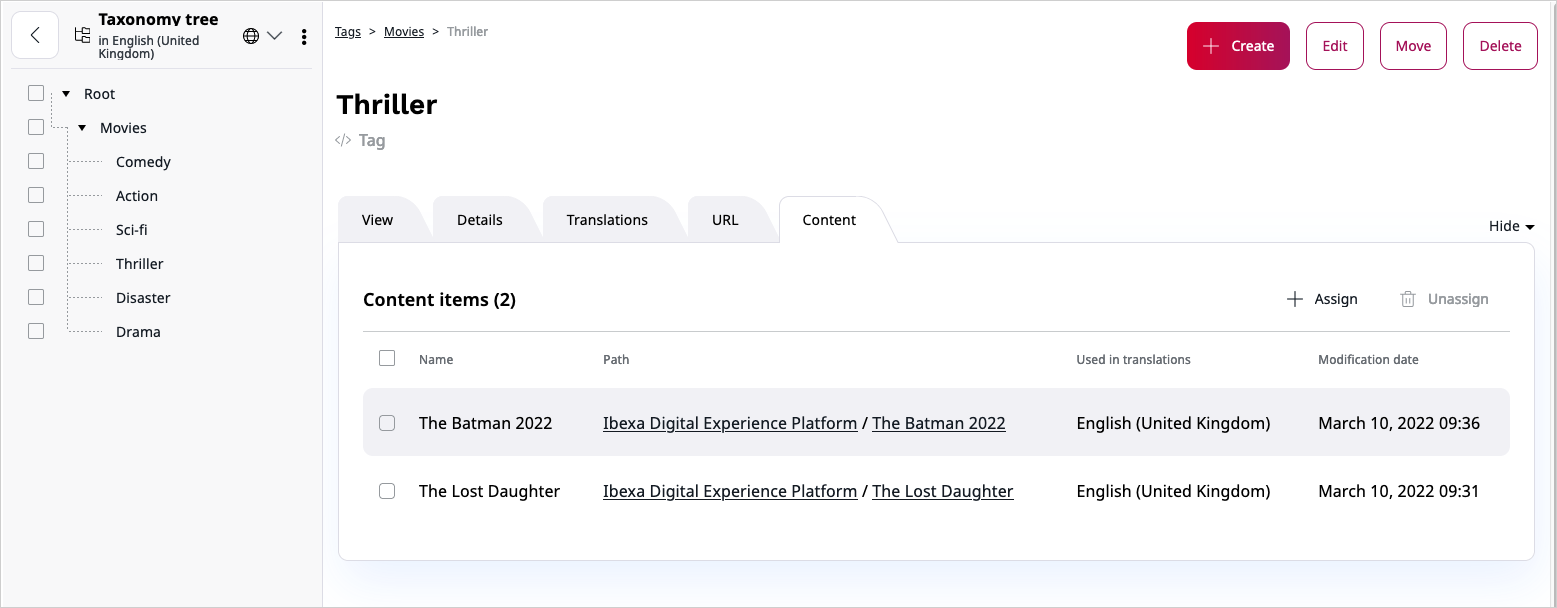Click the Delete button
1557x608 pixels.
(x=1500, y=46)
